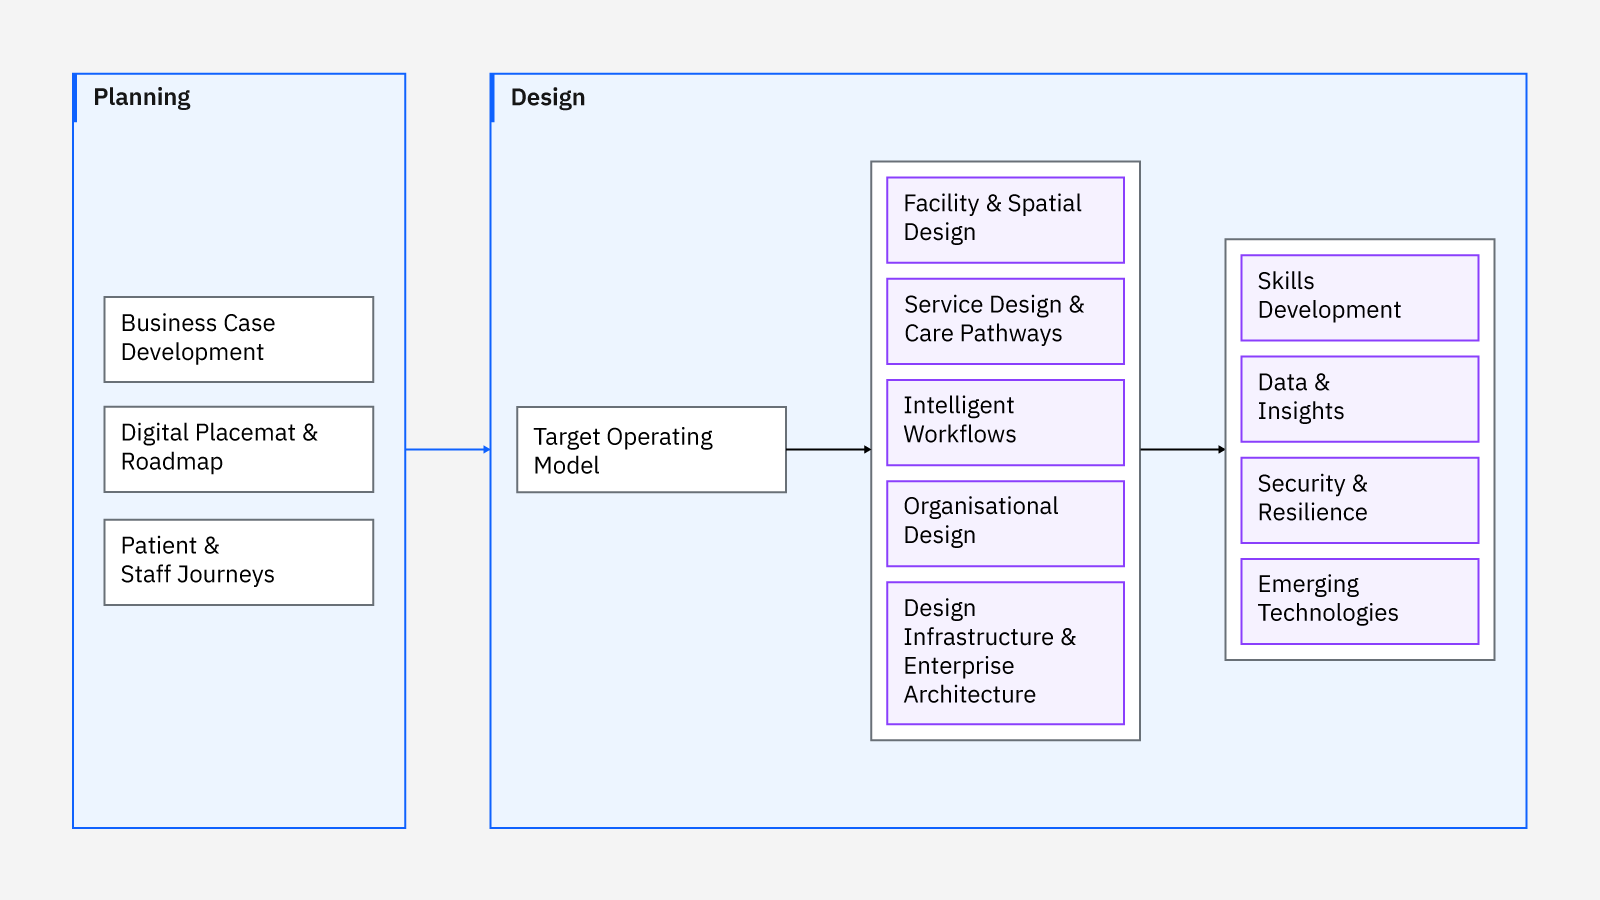
Task: Click the Business Case Development box
Action: pos(239,339)
